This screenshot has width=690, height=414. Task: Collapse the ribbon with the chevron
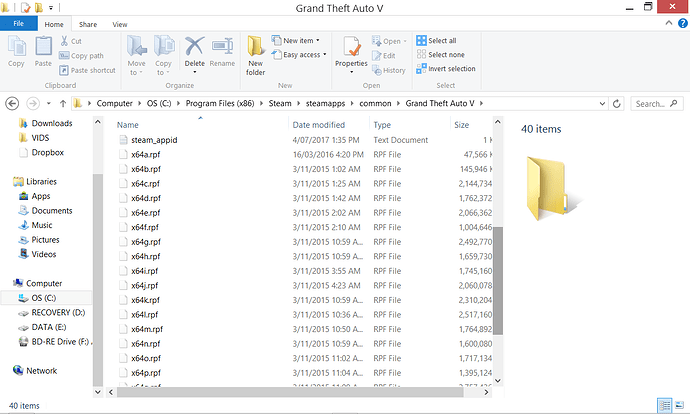coord(669,23)
